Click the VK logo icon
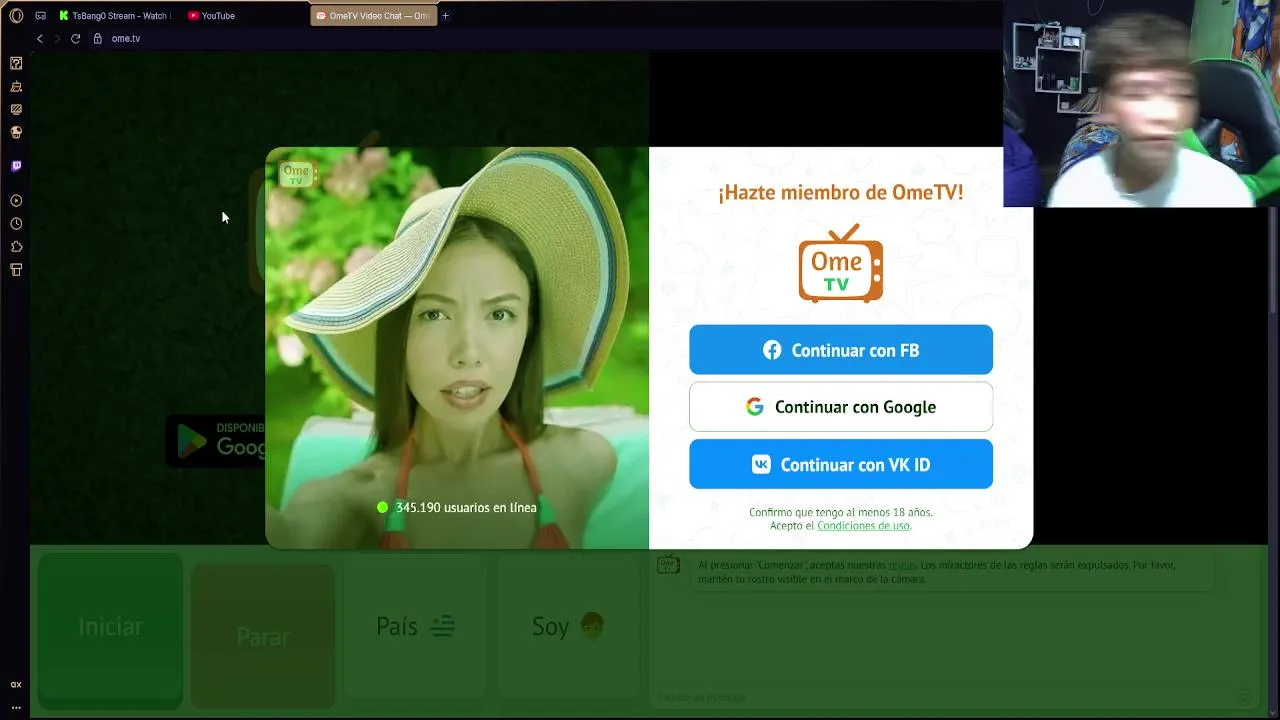The height and width of the screenshot is (720, 1280). click(761, 465)
